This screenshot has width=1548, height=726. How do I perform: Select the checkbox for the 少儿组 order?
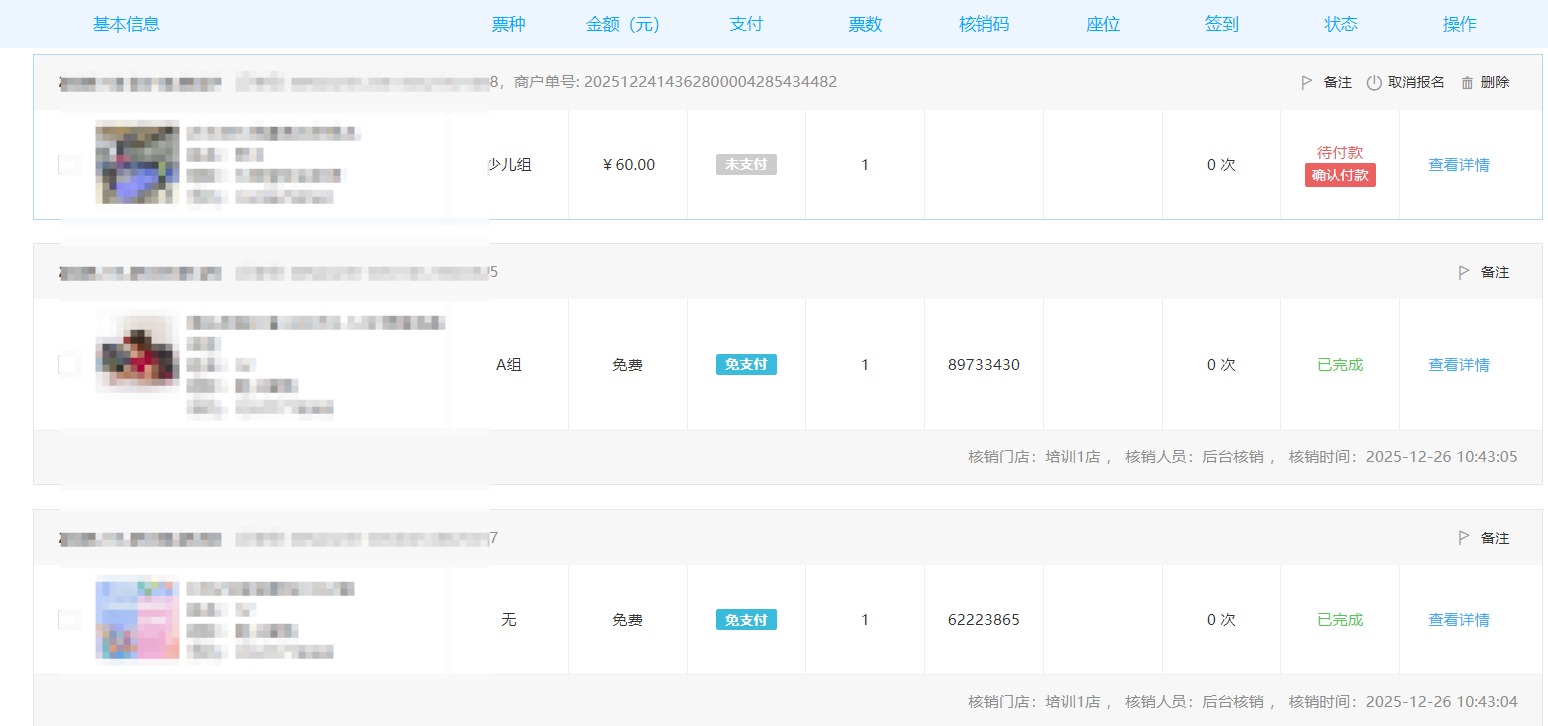click(69, 165)
